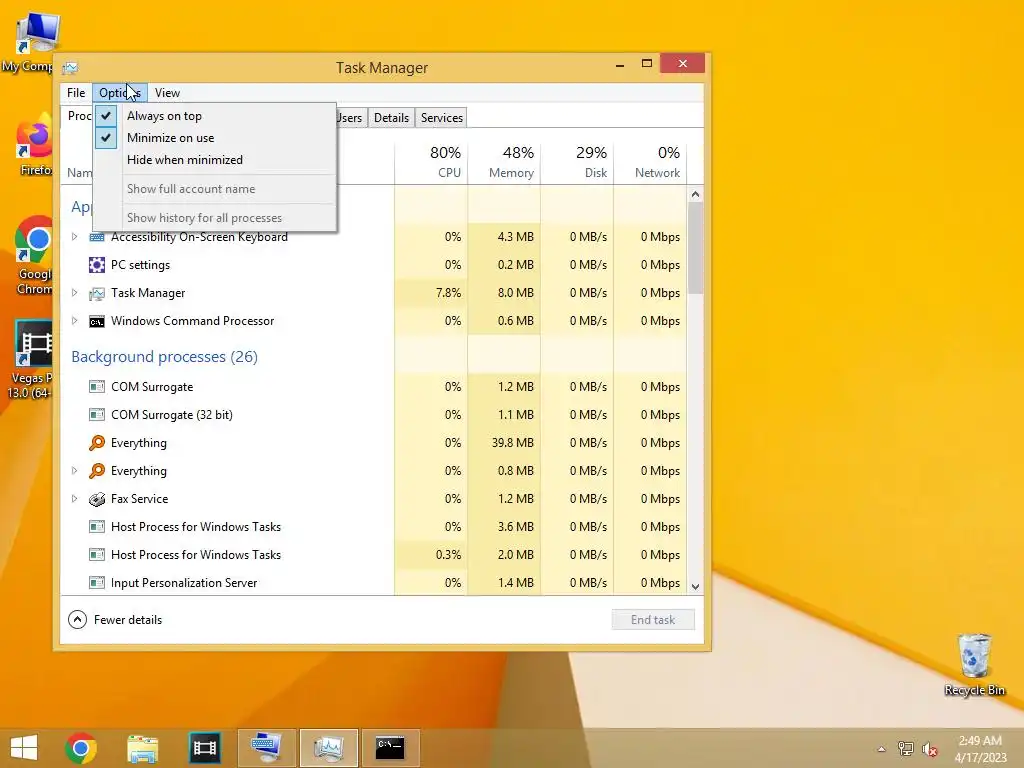Uncheck Always on top option

tap(216, 116)
